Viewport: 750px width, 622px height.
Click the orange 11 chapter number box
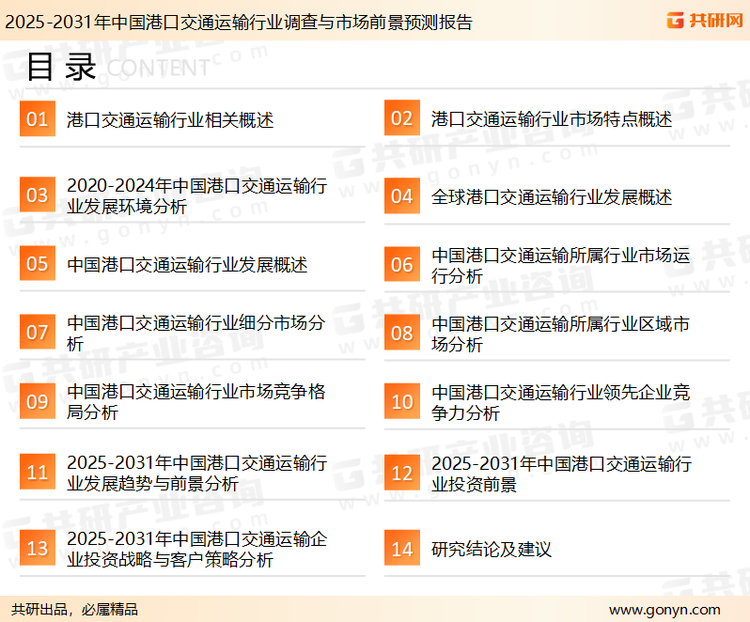pyautogui.click(x=37, y=472)
